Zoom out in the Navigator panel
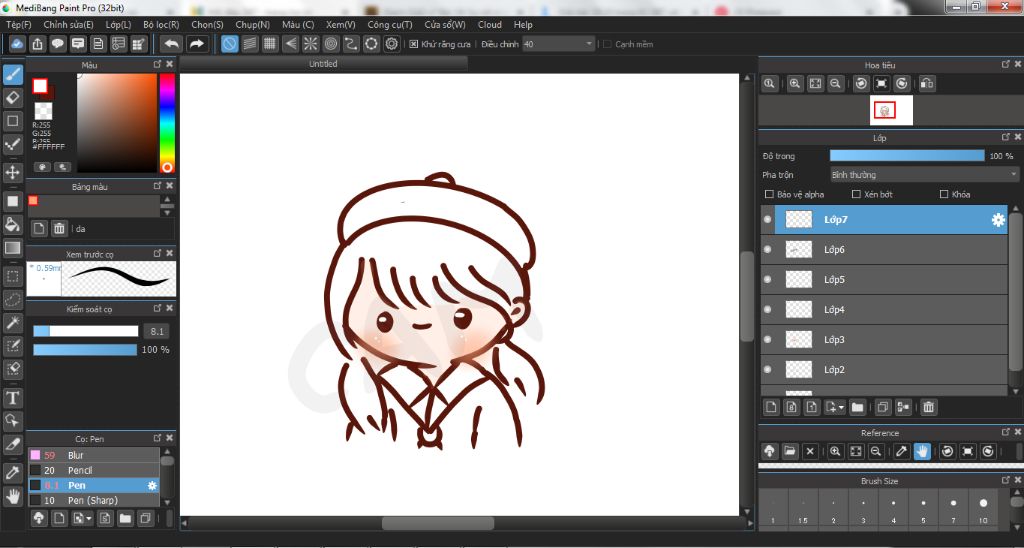This screenshot has height=548, width=1024. [835, 83]
